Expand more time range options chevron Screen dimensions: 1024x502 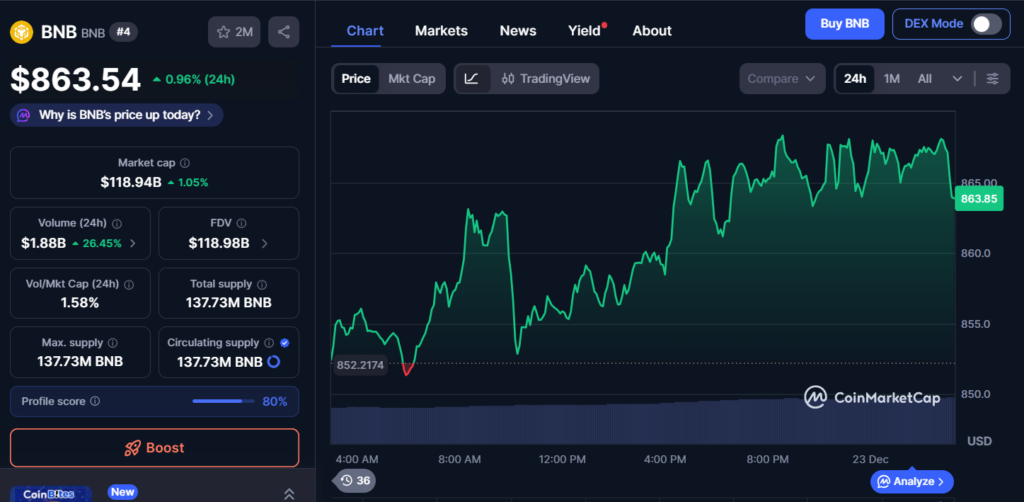tap(957, 79)
